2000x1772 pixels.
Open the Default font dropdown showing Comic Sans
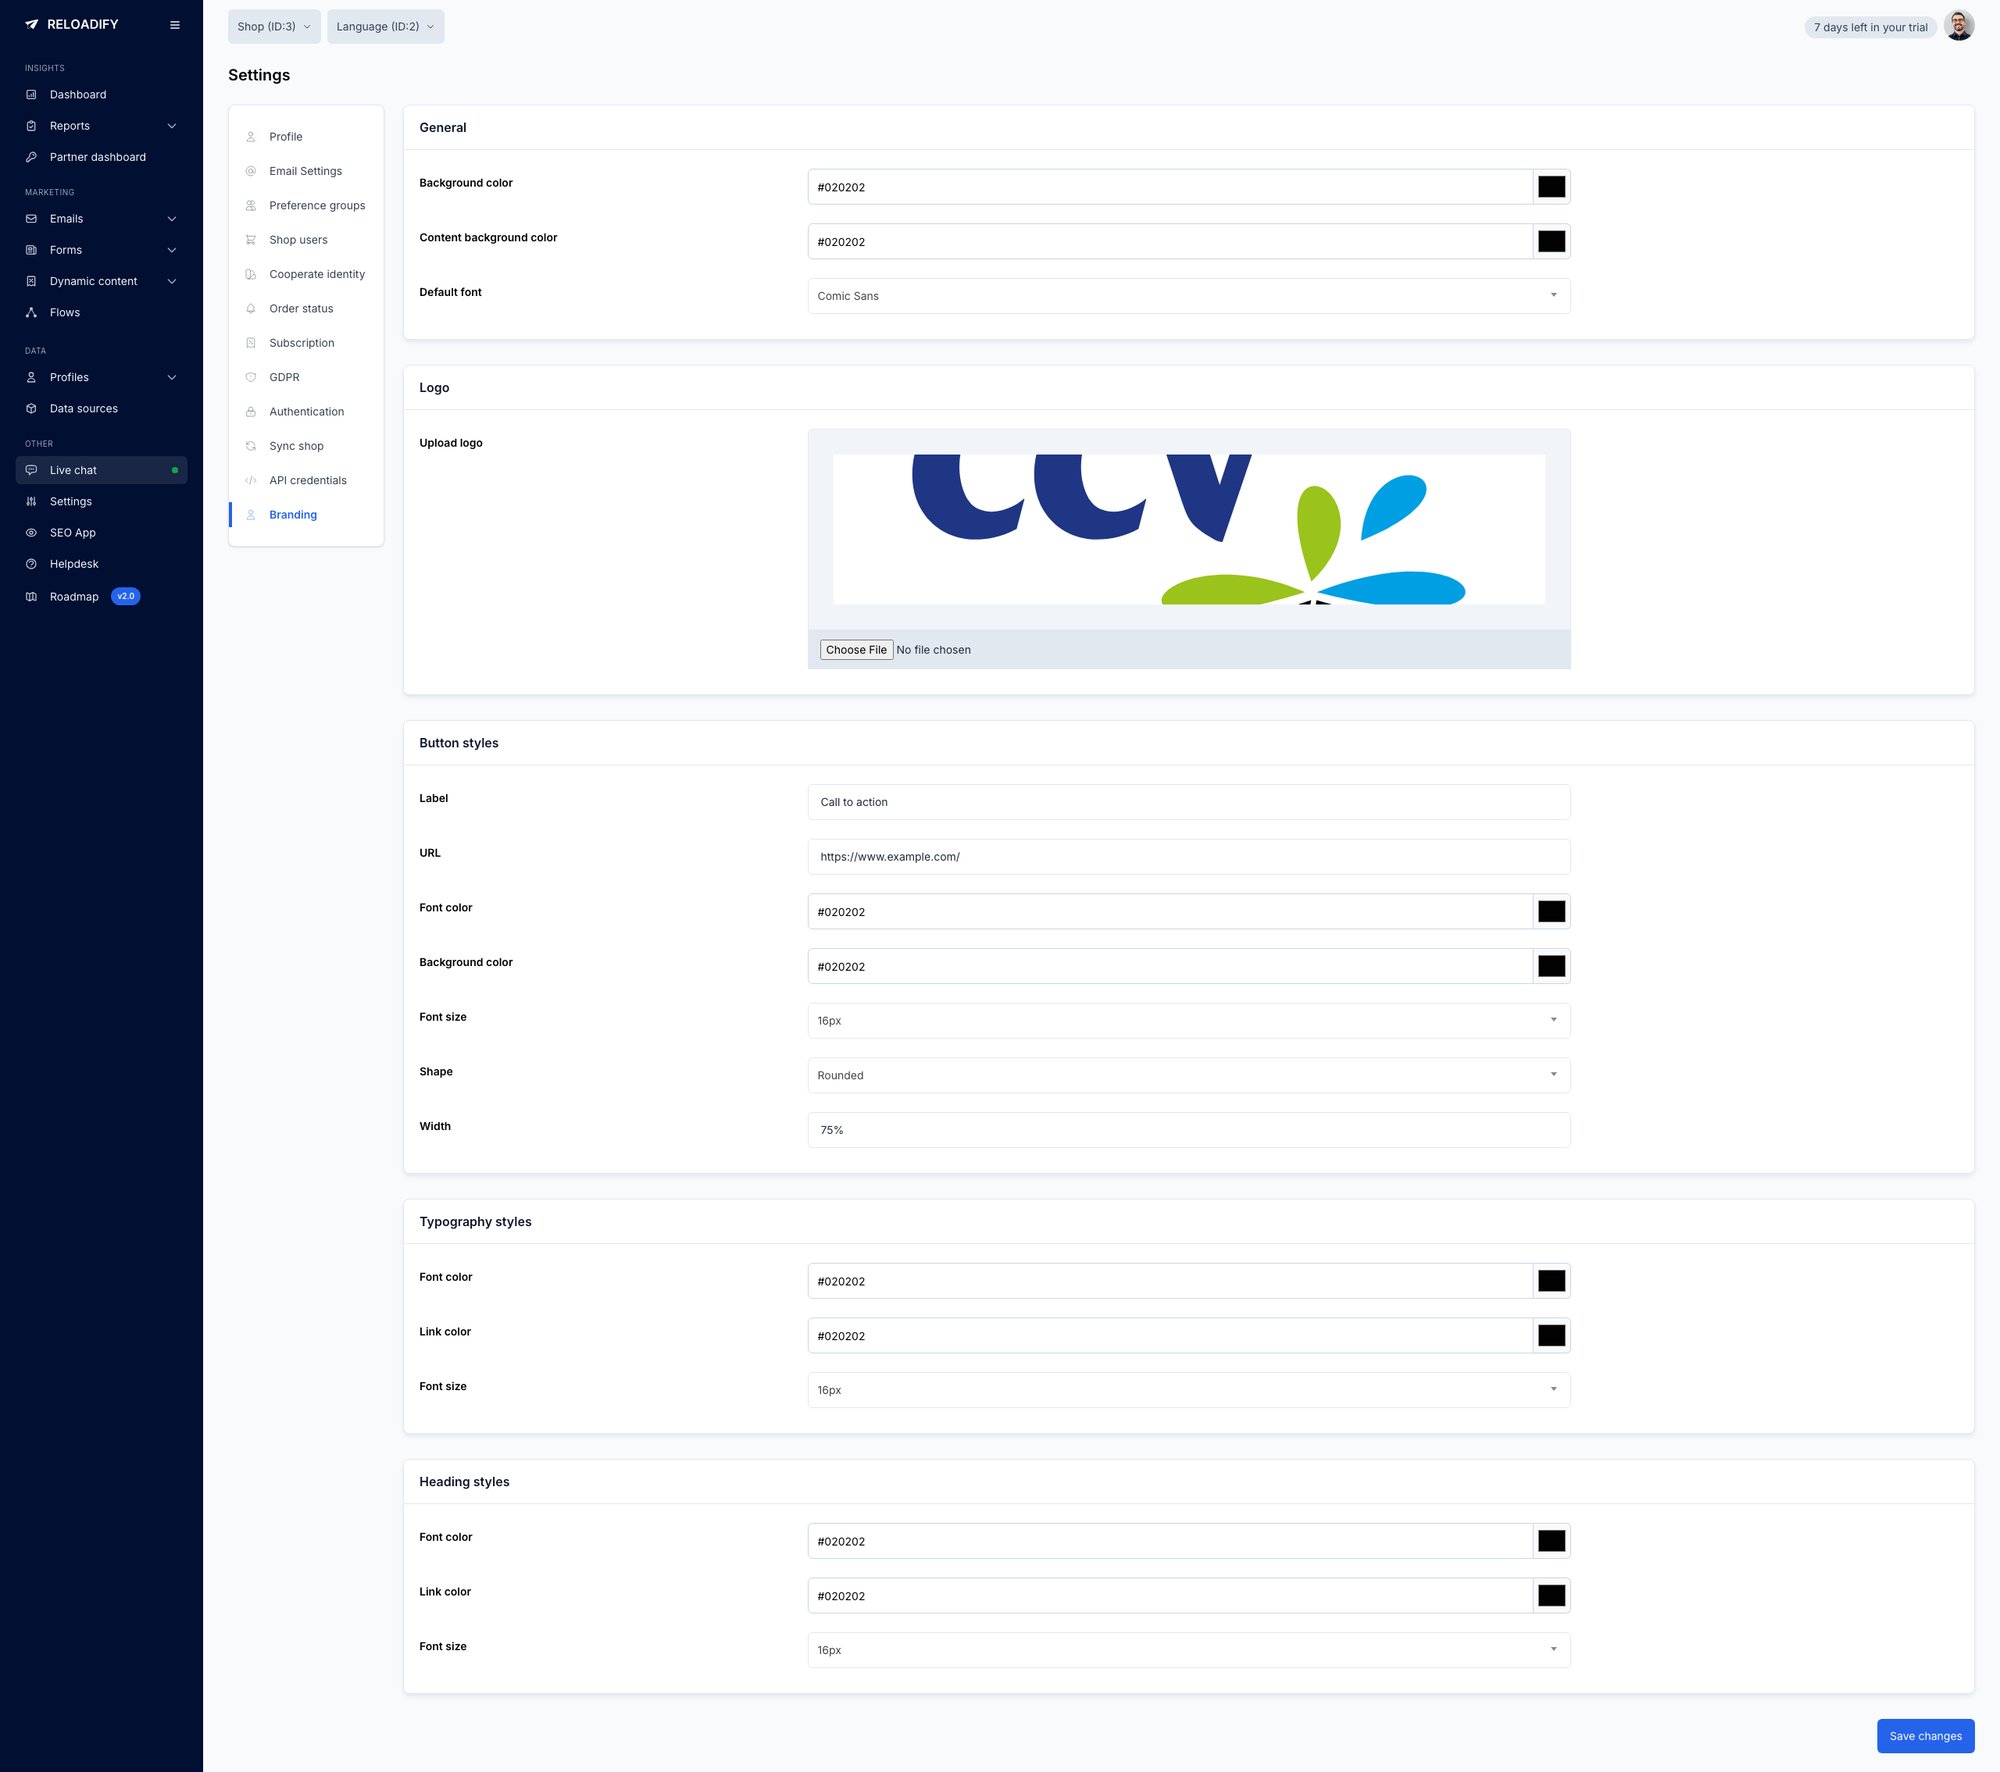tap(1189, 295)
